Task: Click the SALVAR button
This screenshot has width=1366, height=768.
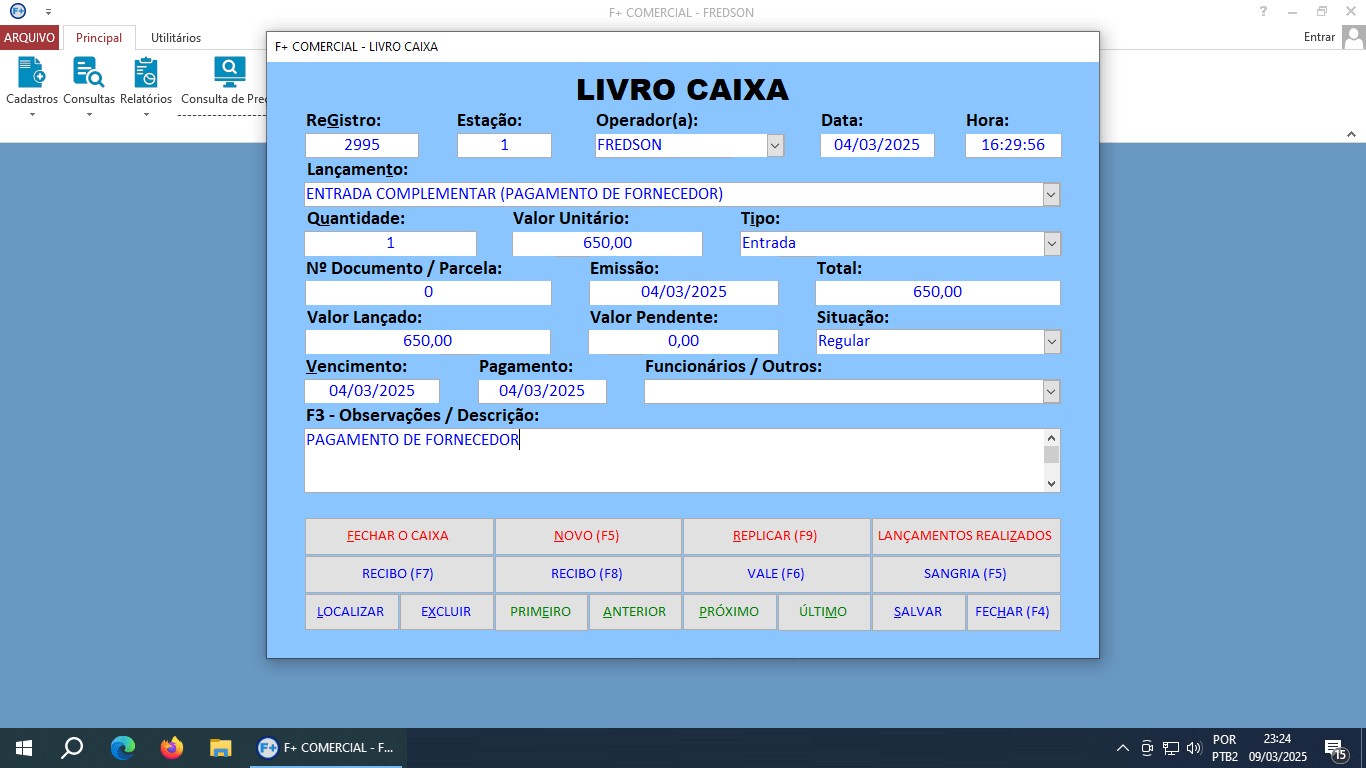Action: (x=918, y=612)
